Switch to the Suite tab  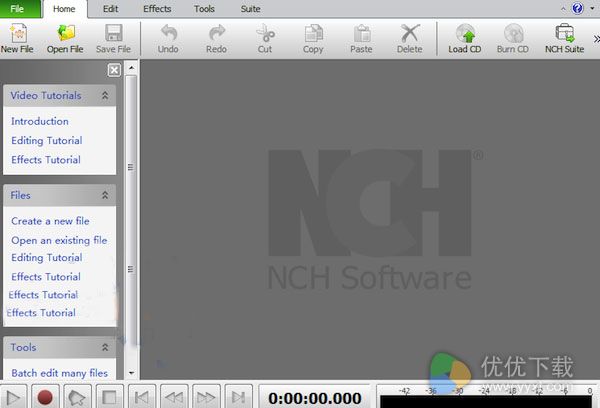[251, 9]
